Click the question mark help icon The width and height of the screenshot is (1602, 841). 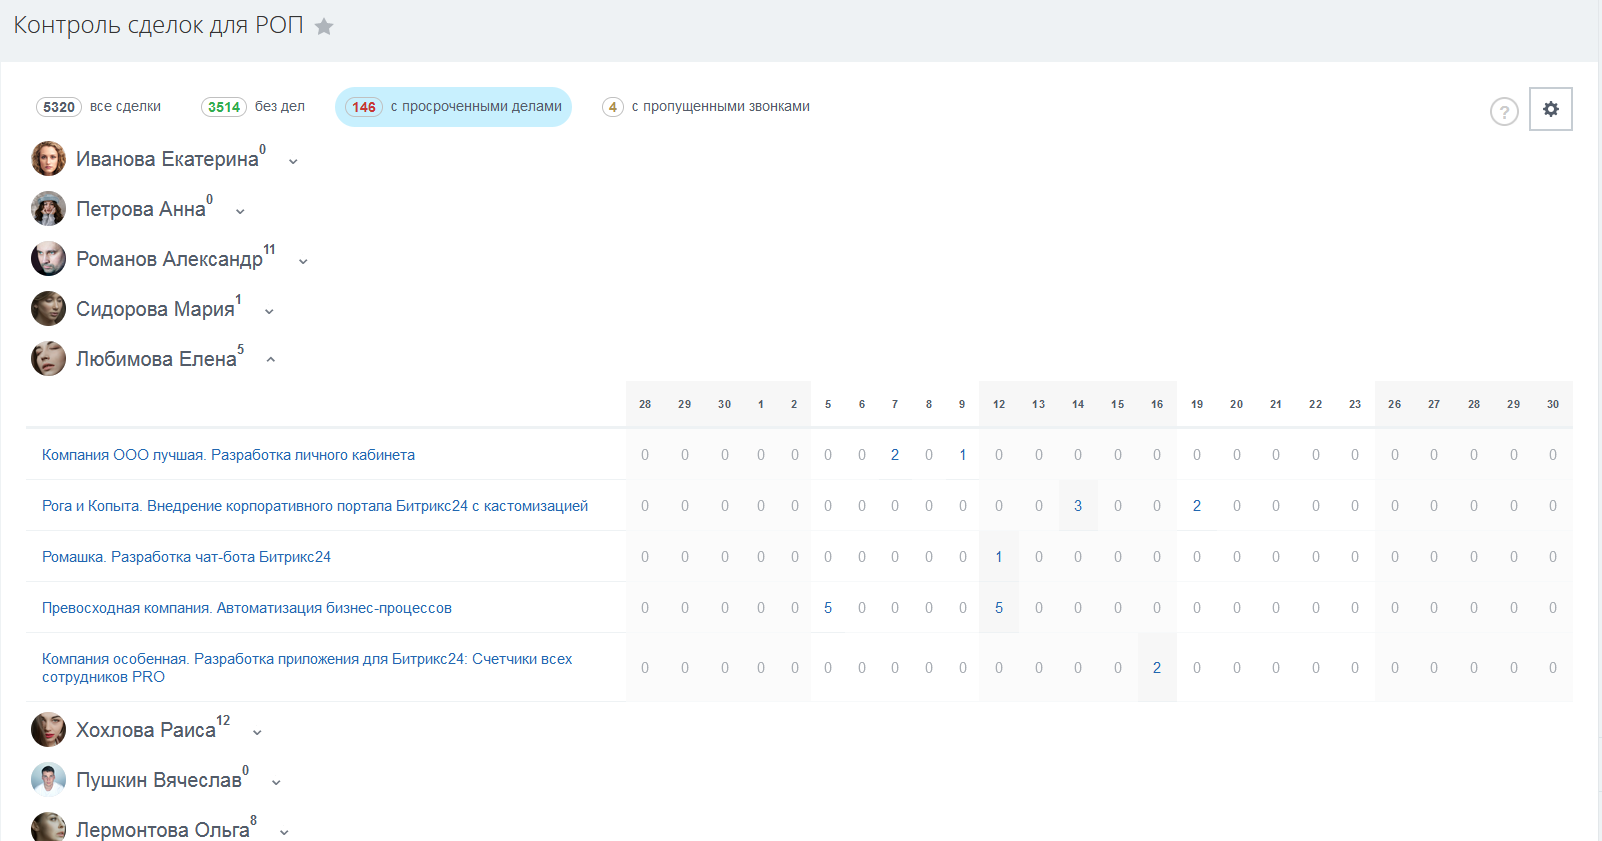tap(1504, 112)
